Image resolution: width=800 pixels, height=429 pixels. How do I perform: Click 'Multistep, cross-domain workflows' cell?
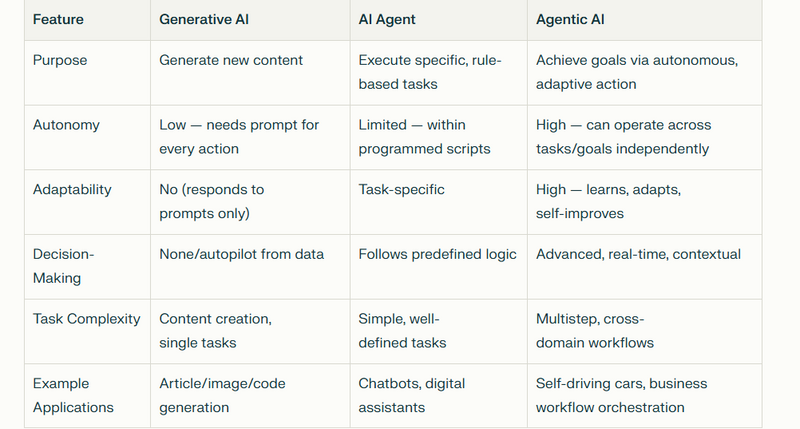(595, 331)
